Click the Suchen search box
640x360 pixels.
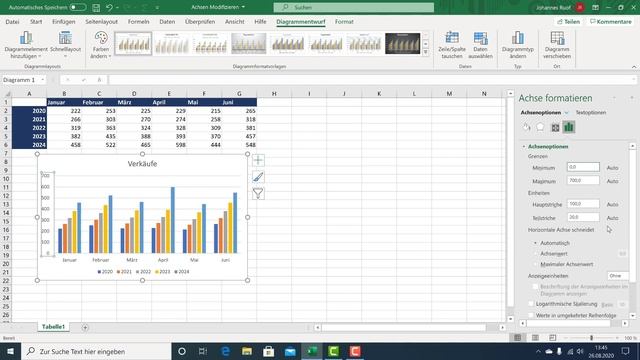(x=354, y=7)
